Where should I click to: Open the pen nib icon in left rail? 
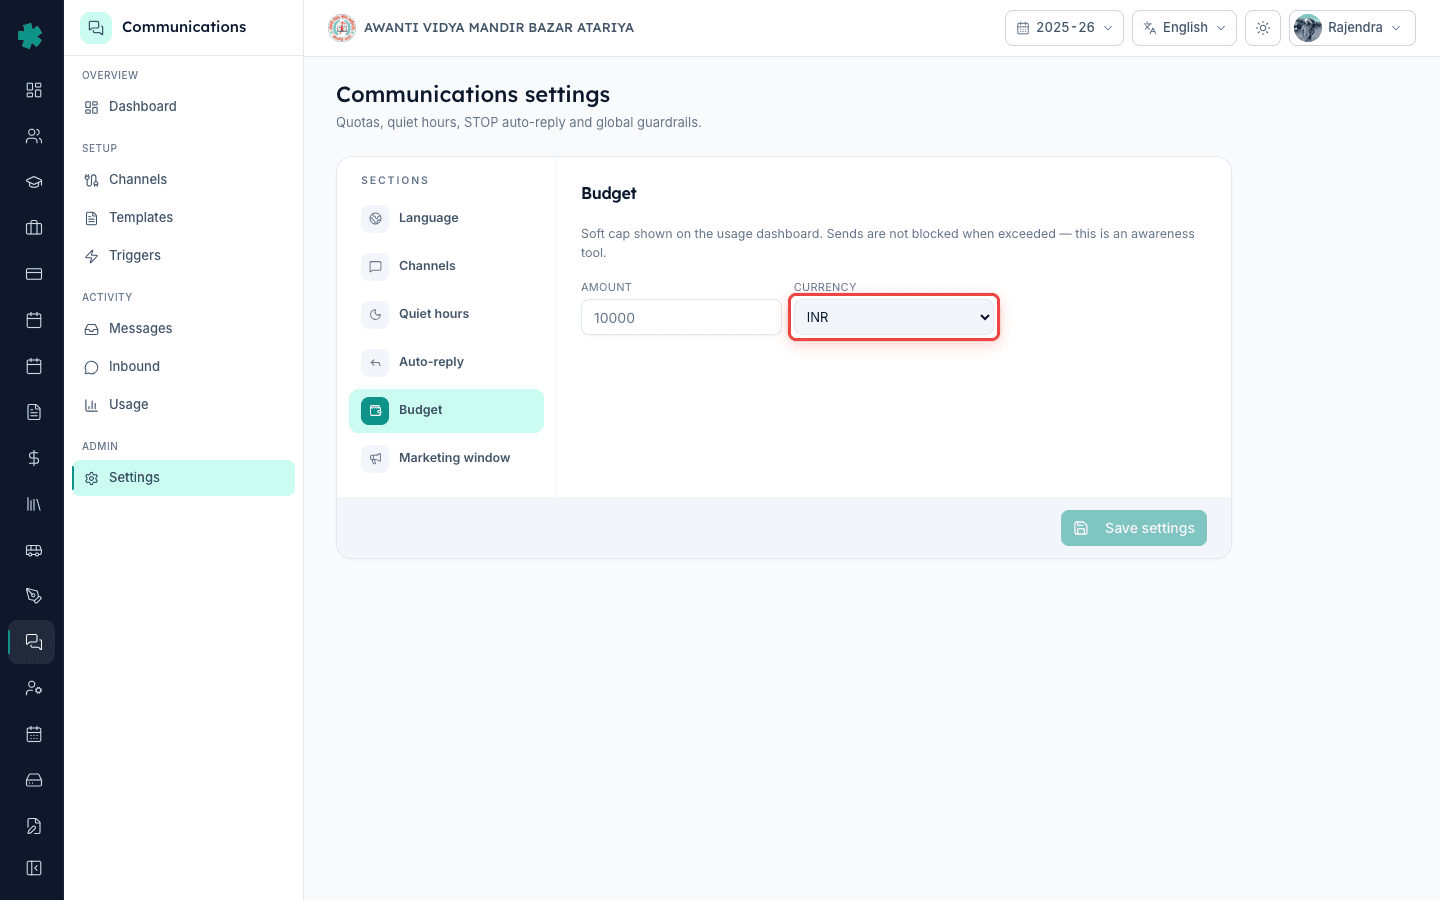(x=34, y=596)
